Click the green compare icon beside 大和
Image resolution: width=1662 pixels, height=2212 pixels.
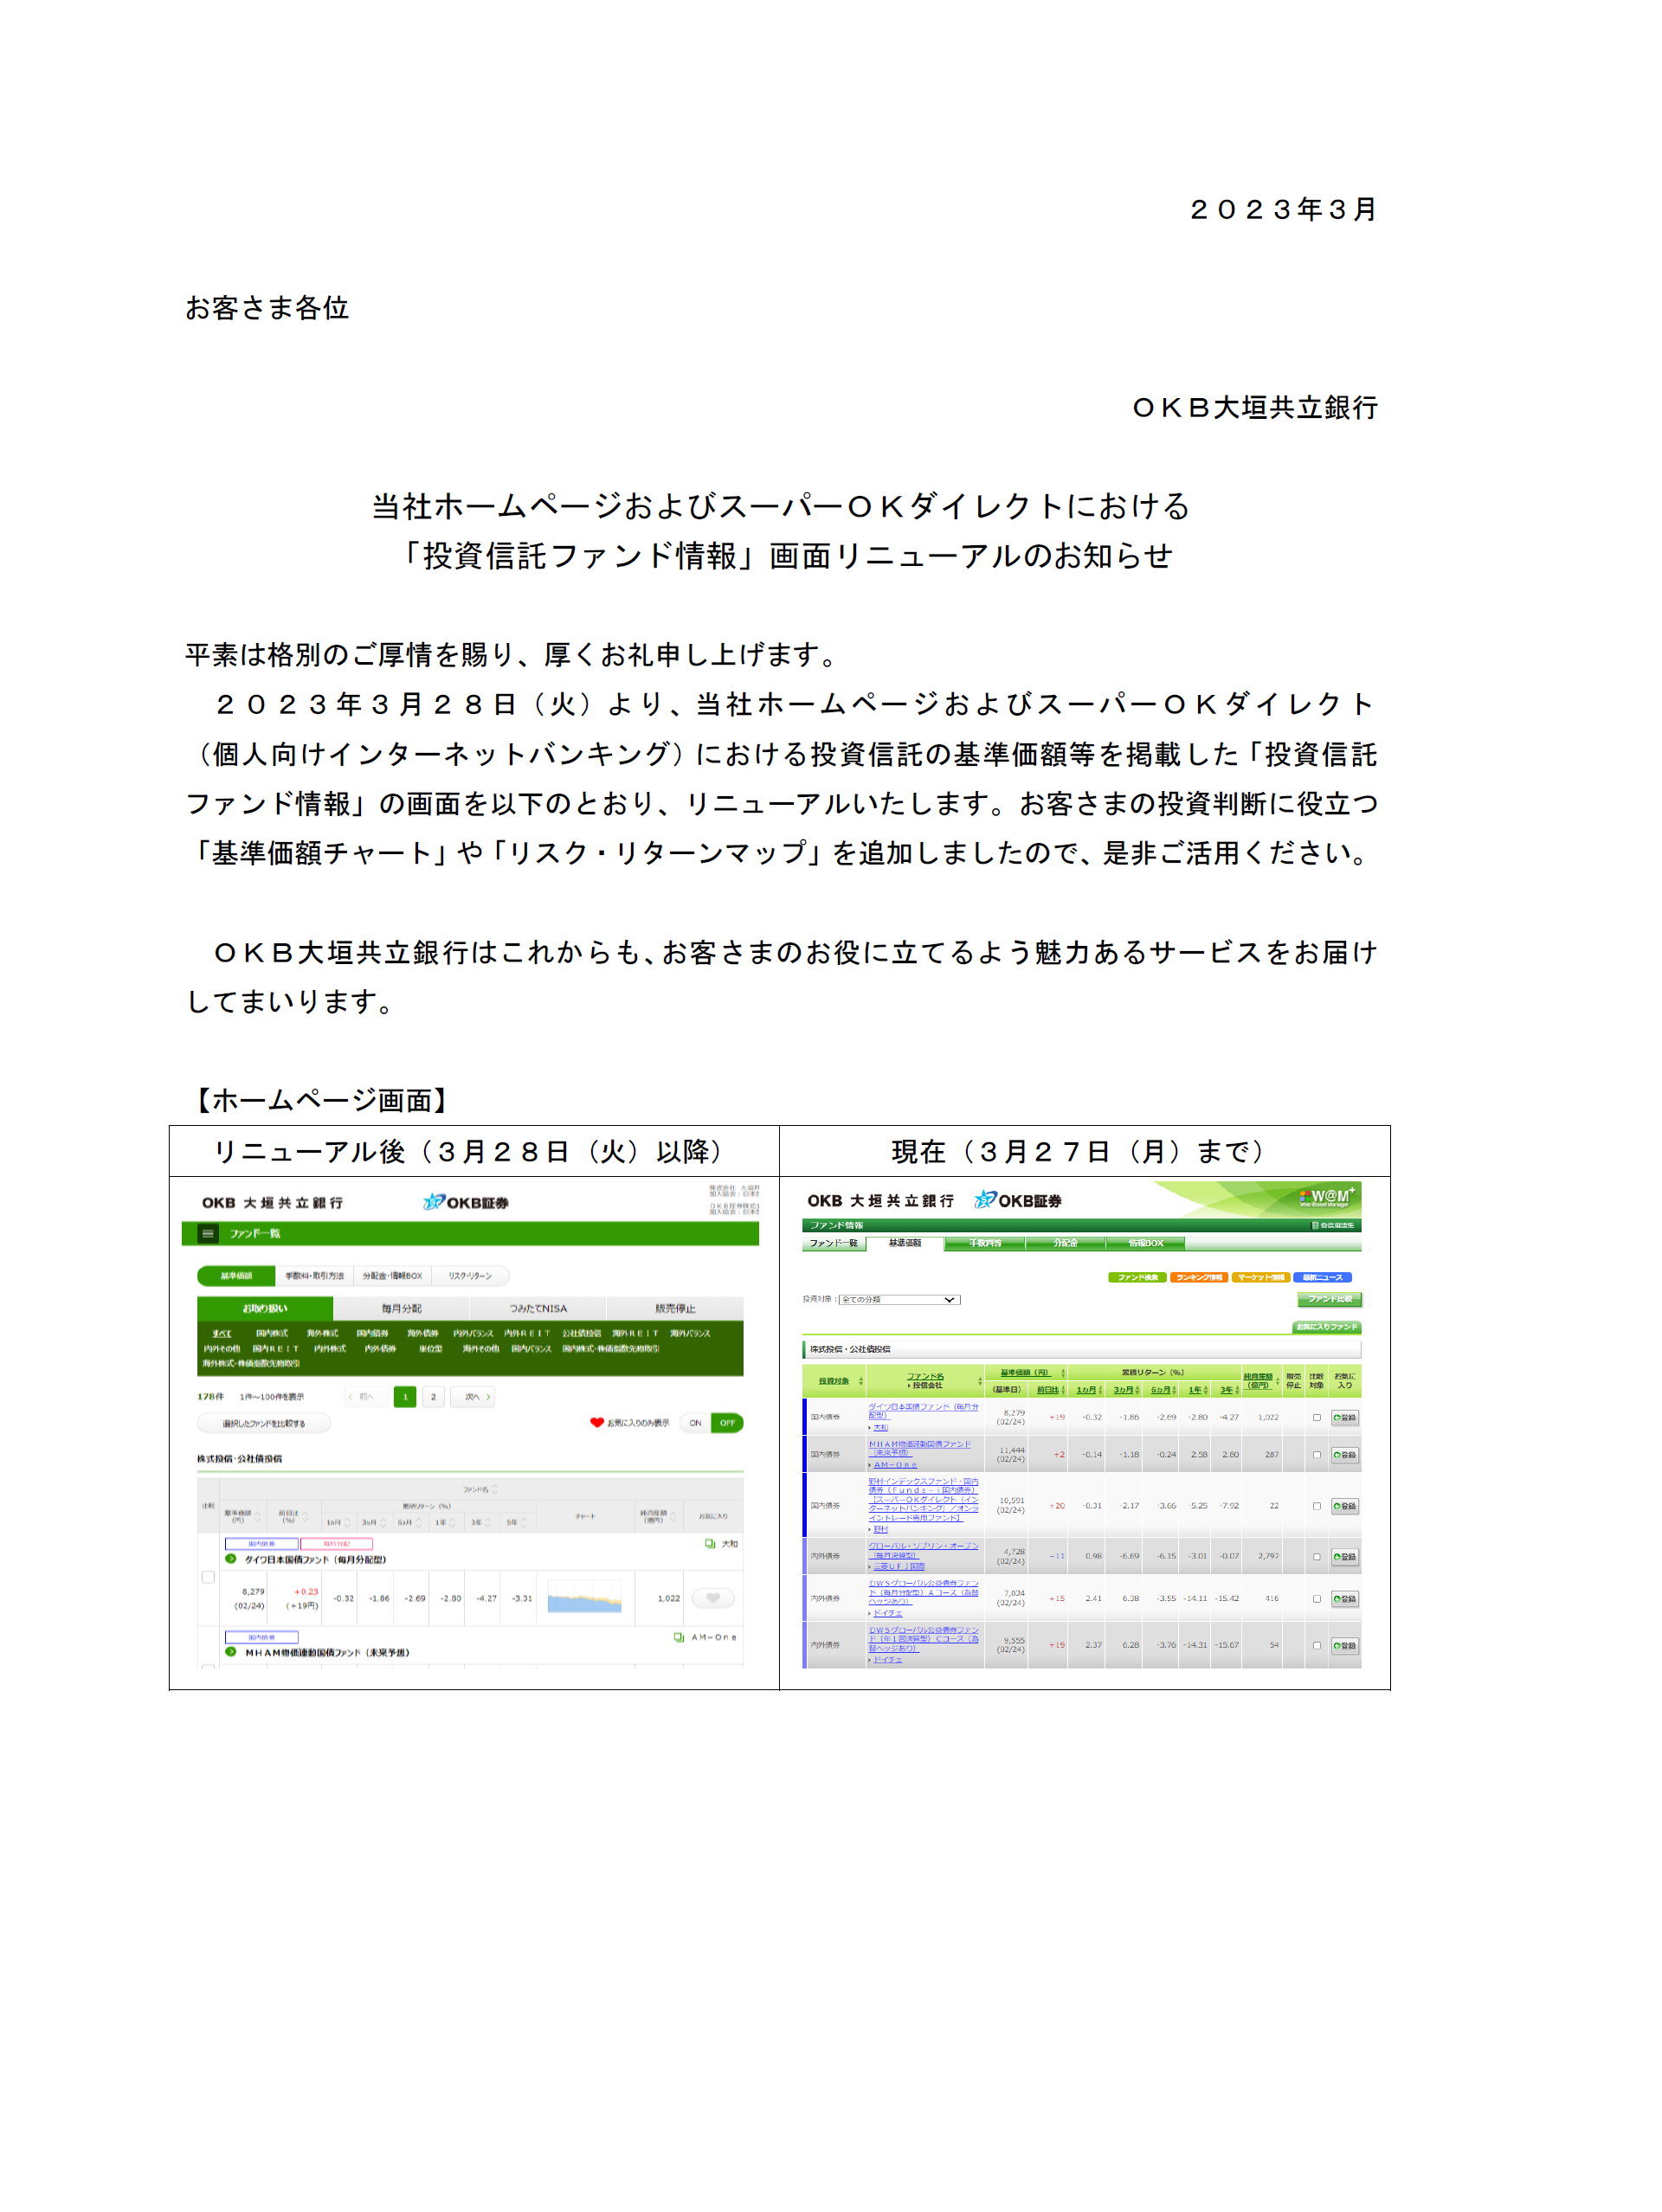click(x=710, y=1543)
